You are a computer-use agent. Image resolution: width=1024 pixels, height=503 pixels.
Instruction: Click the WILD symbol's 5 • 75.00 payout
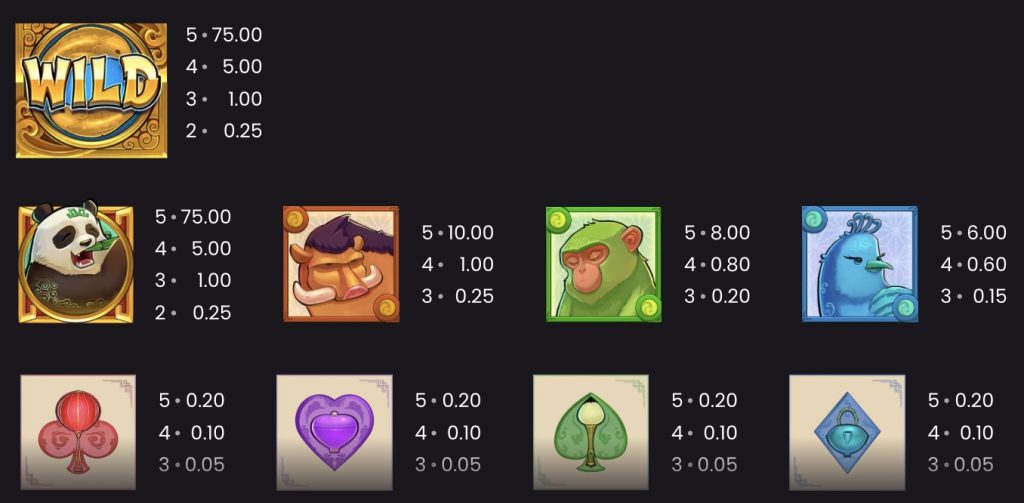(224, 35)
